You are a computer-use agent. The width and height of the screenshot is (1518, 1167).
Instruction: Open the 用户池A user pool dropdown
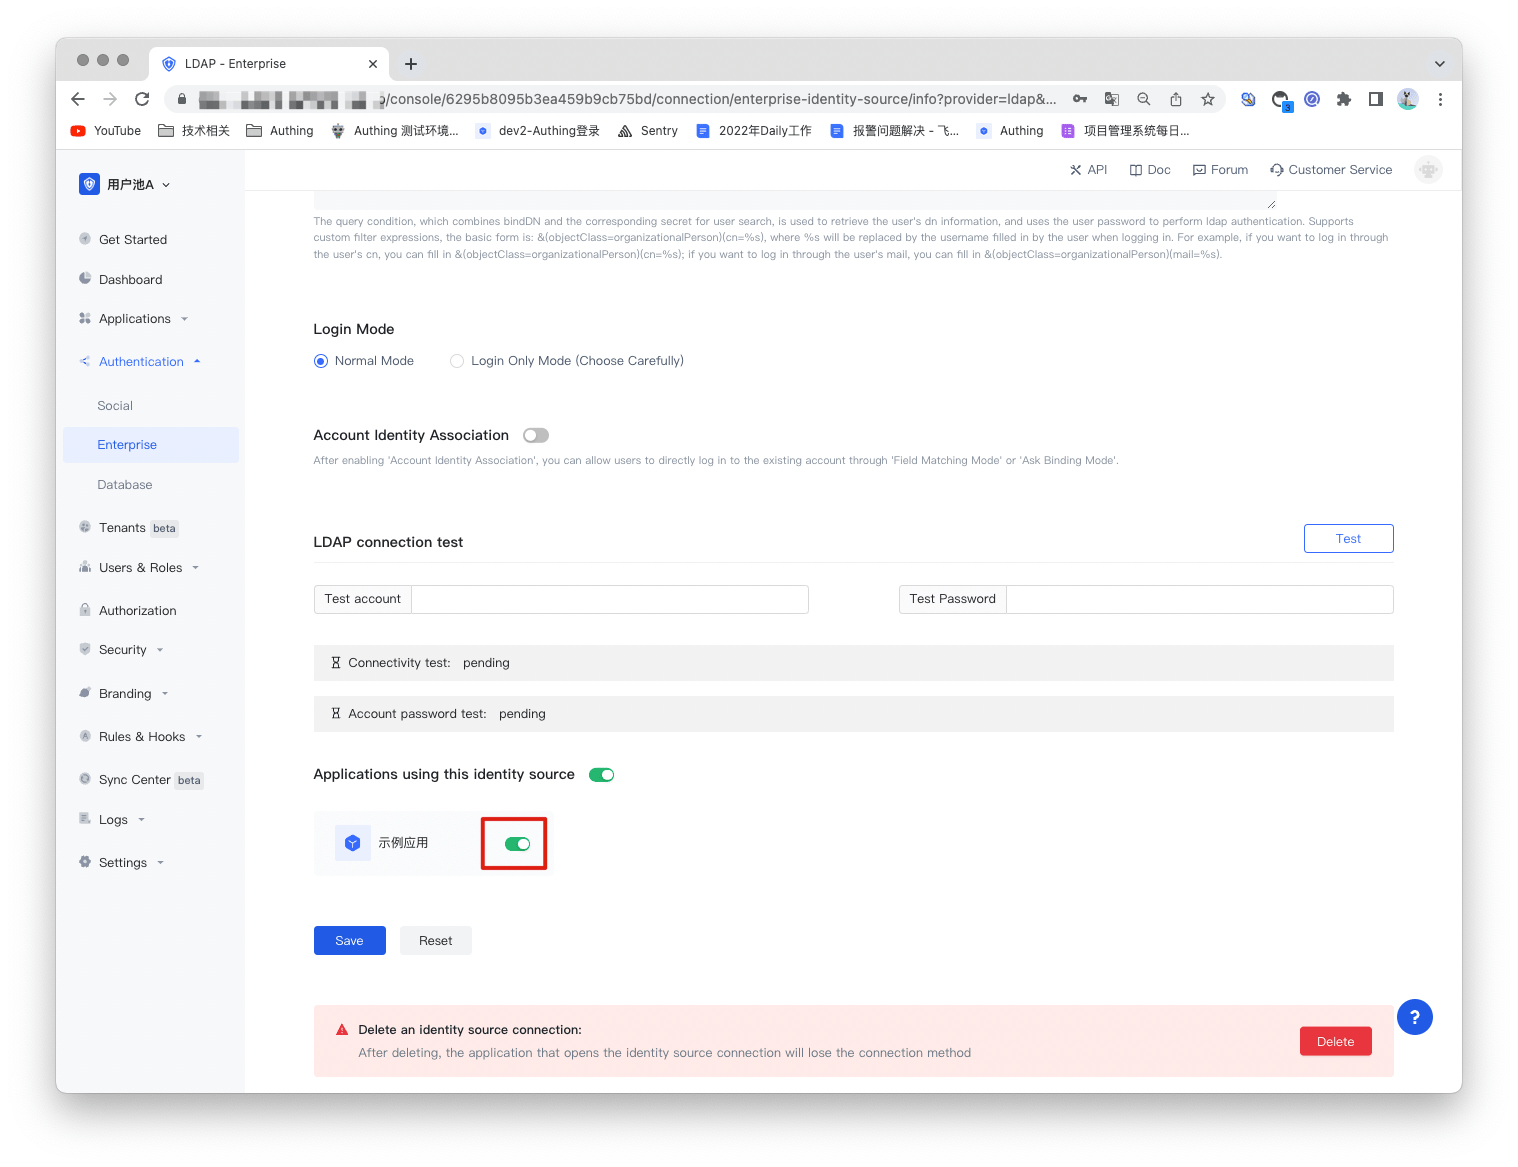pyautogui.click(x=130, y=185)
